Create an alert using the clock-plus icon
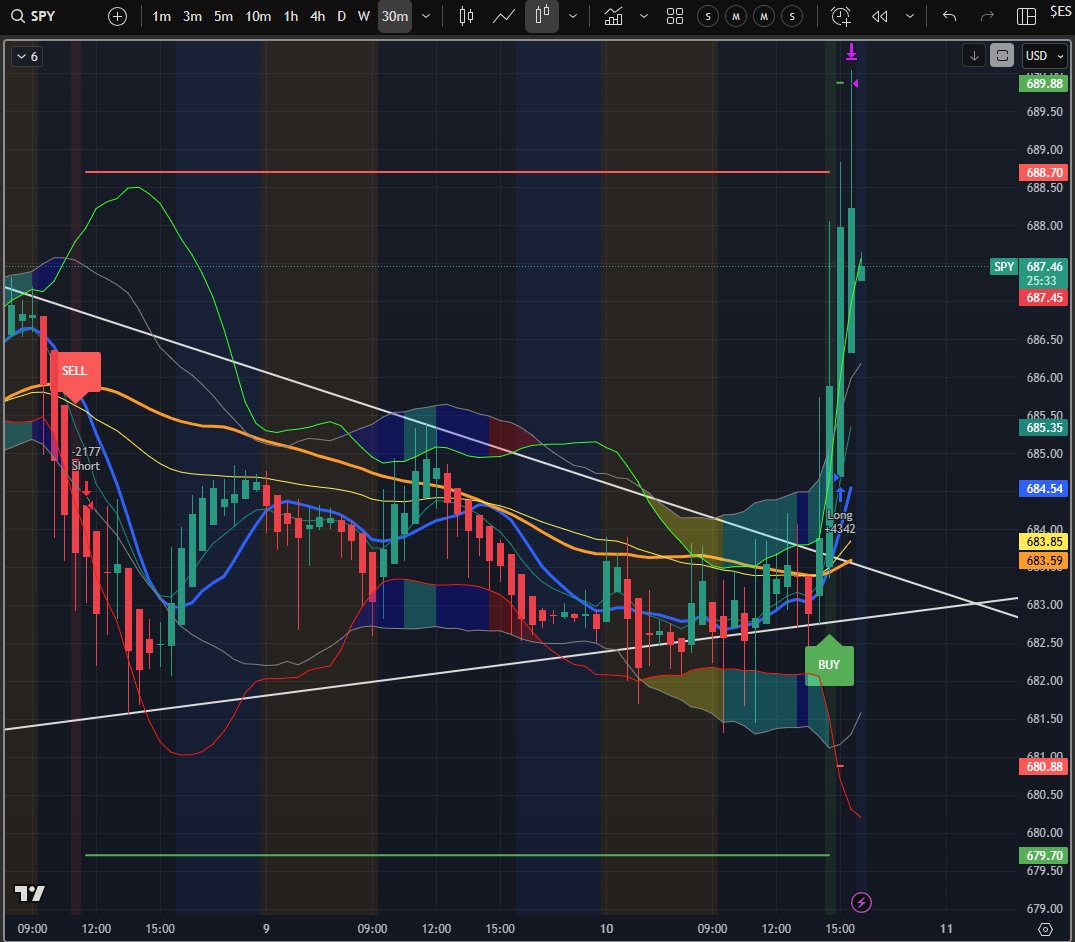 click(840, 16)
